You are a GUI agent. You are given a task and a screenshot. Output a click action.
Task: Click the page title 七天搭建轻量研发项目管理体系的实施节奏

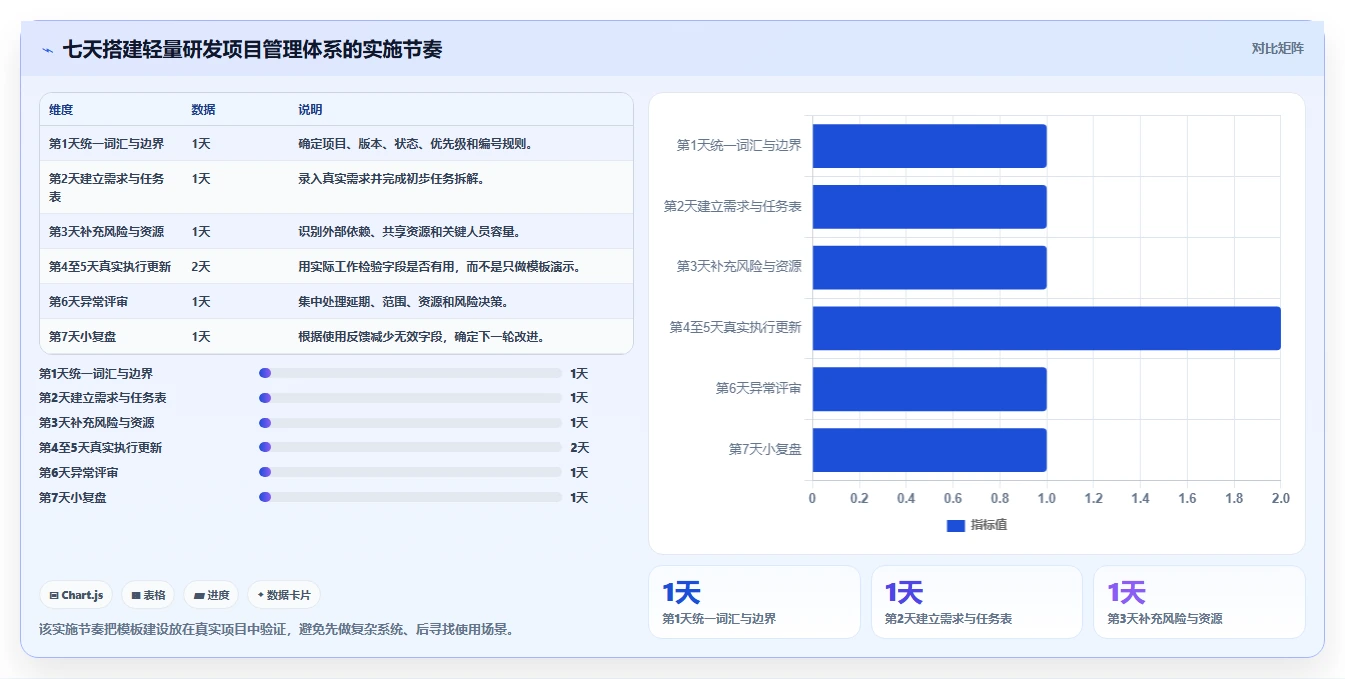point(252,49)
